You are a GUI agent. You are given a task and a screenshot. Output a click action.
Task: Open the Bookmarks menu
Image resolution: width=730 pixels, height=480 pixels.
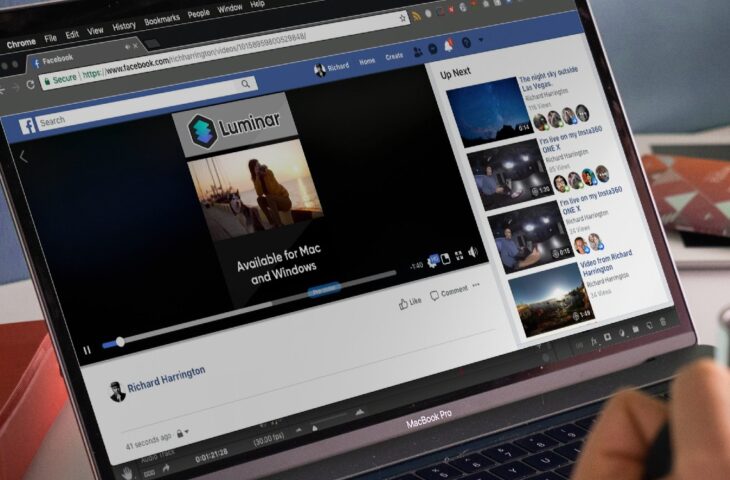click(162, 20)
